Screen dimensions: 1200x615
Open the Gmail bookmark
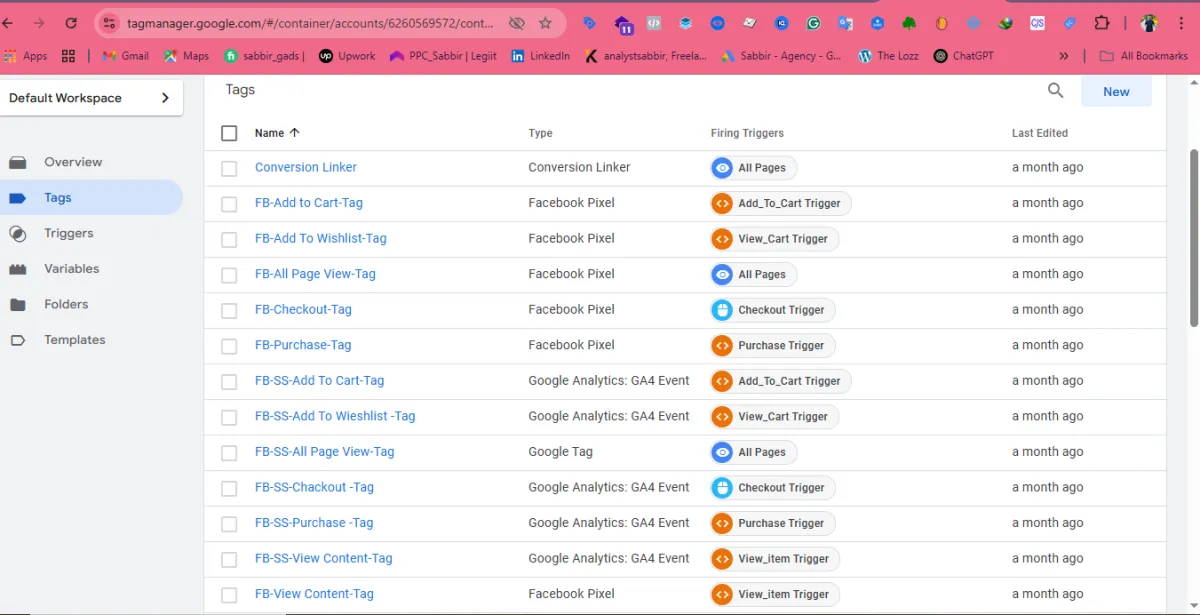125,56
